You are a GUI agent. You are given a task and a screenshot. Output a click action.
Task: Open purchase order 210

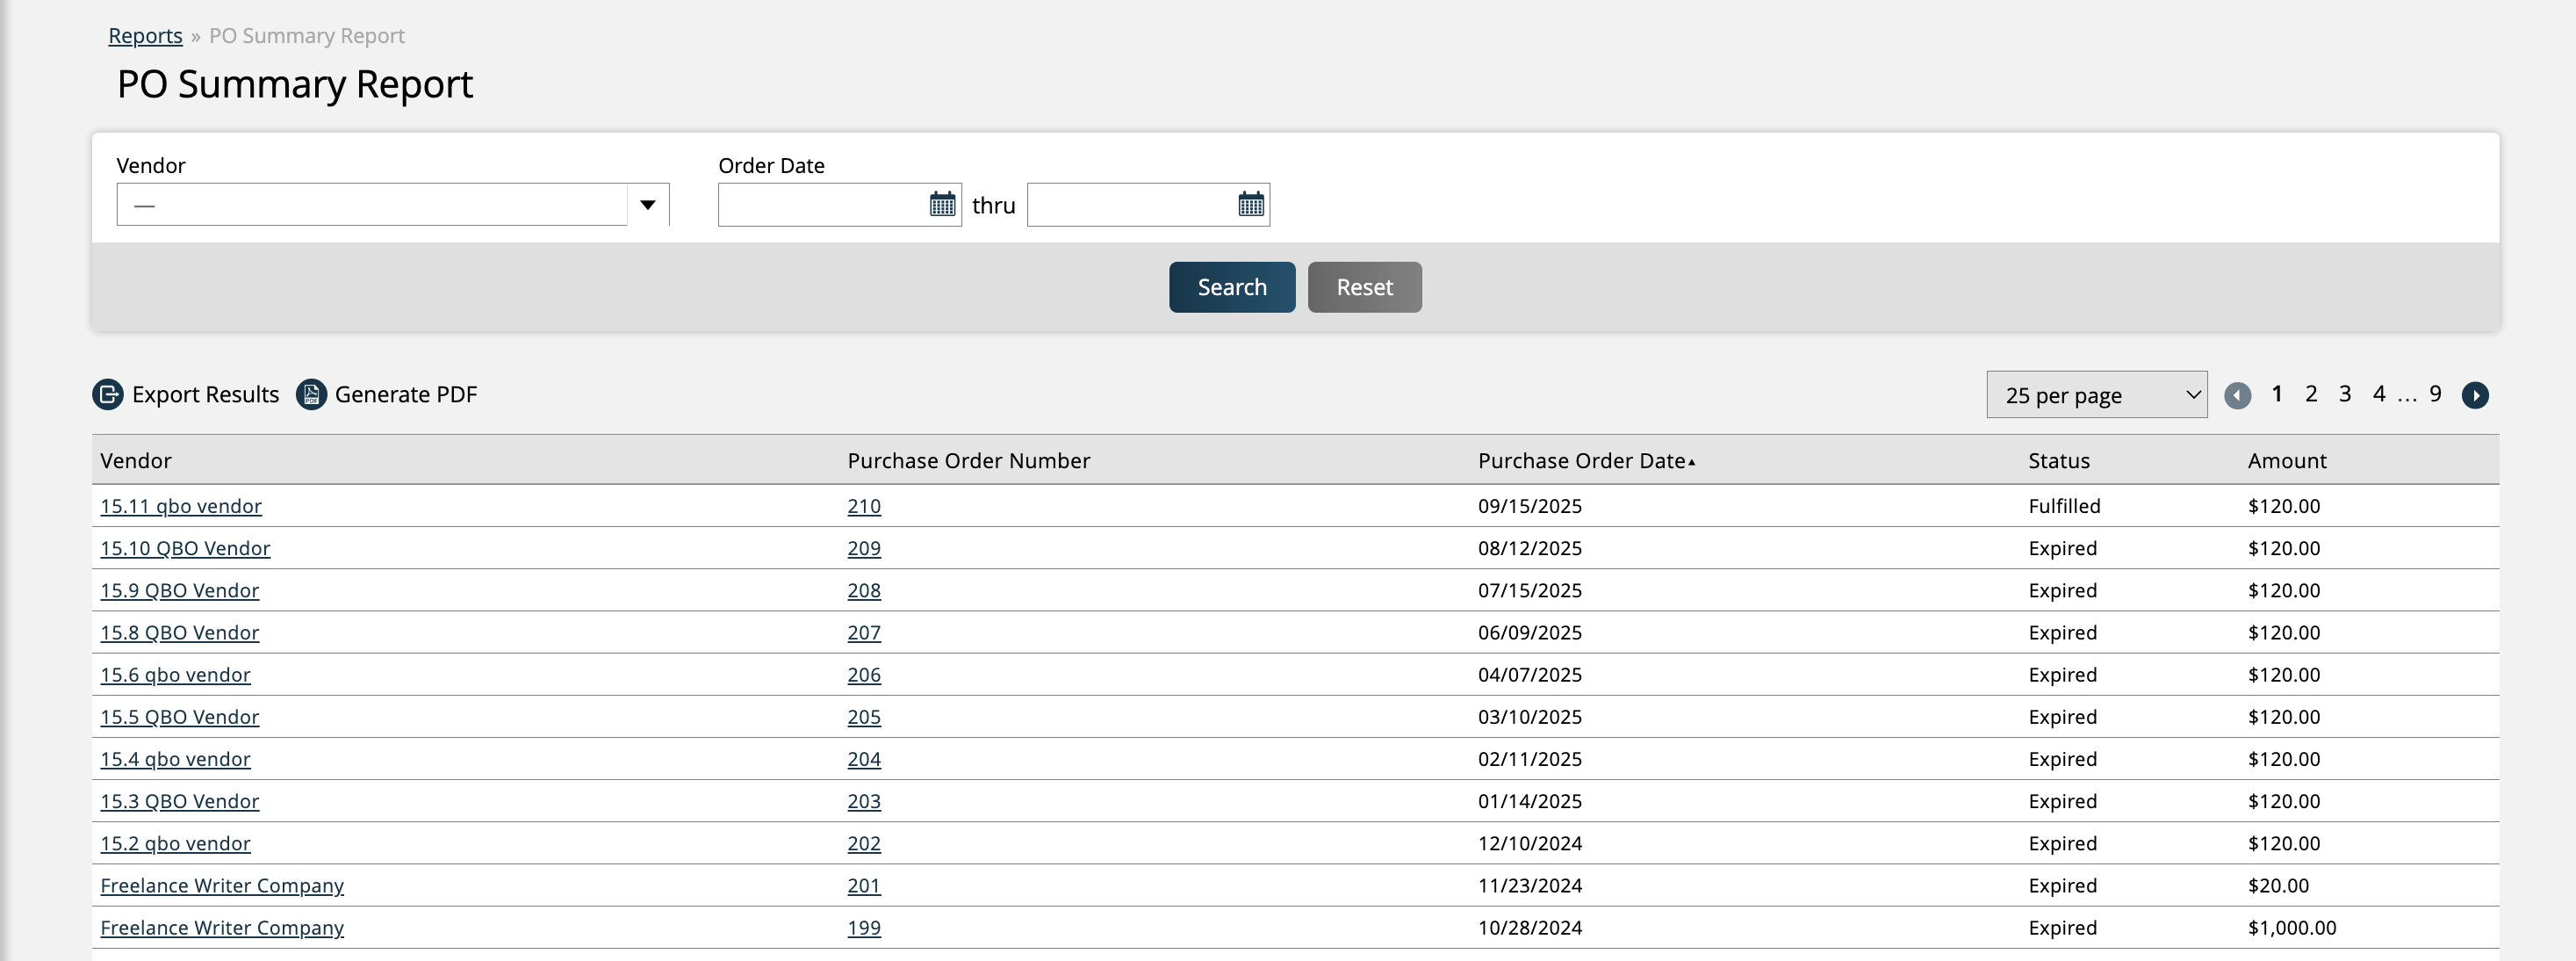pos(863,506)
